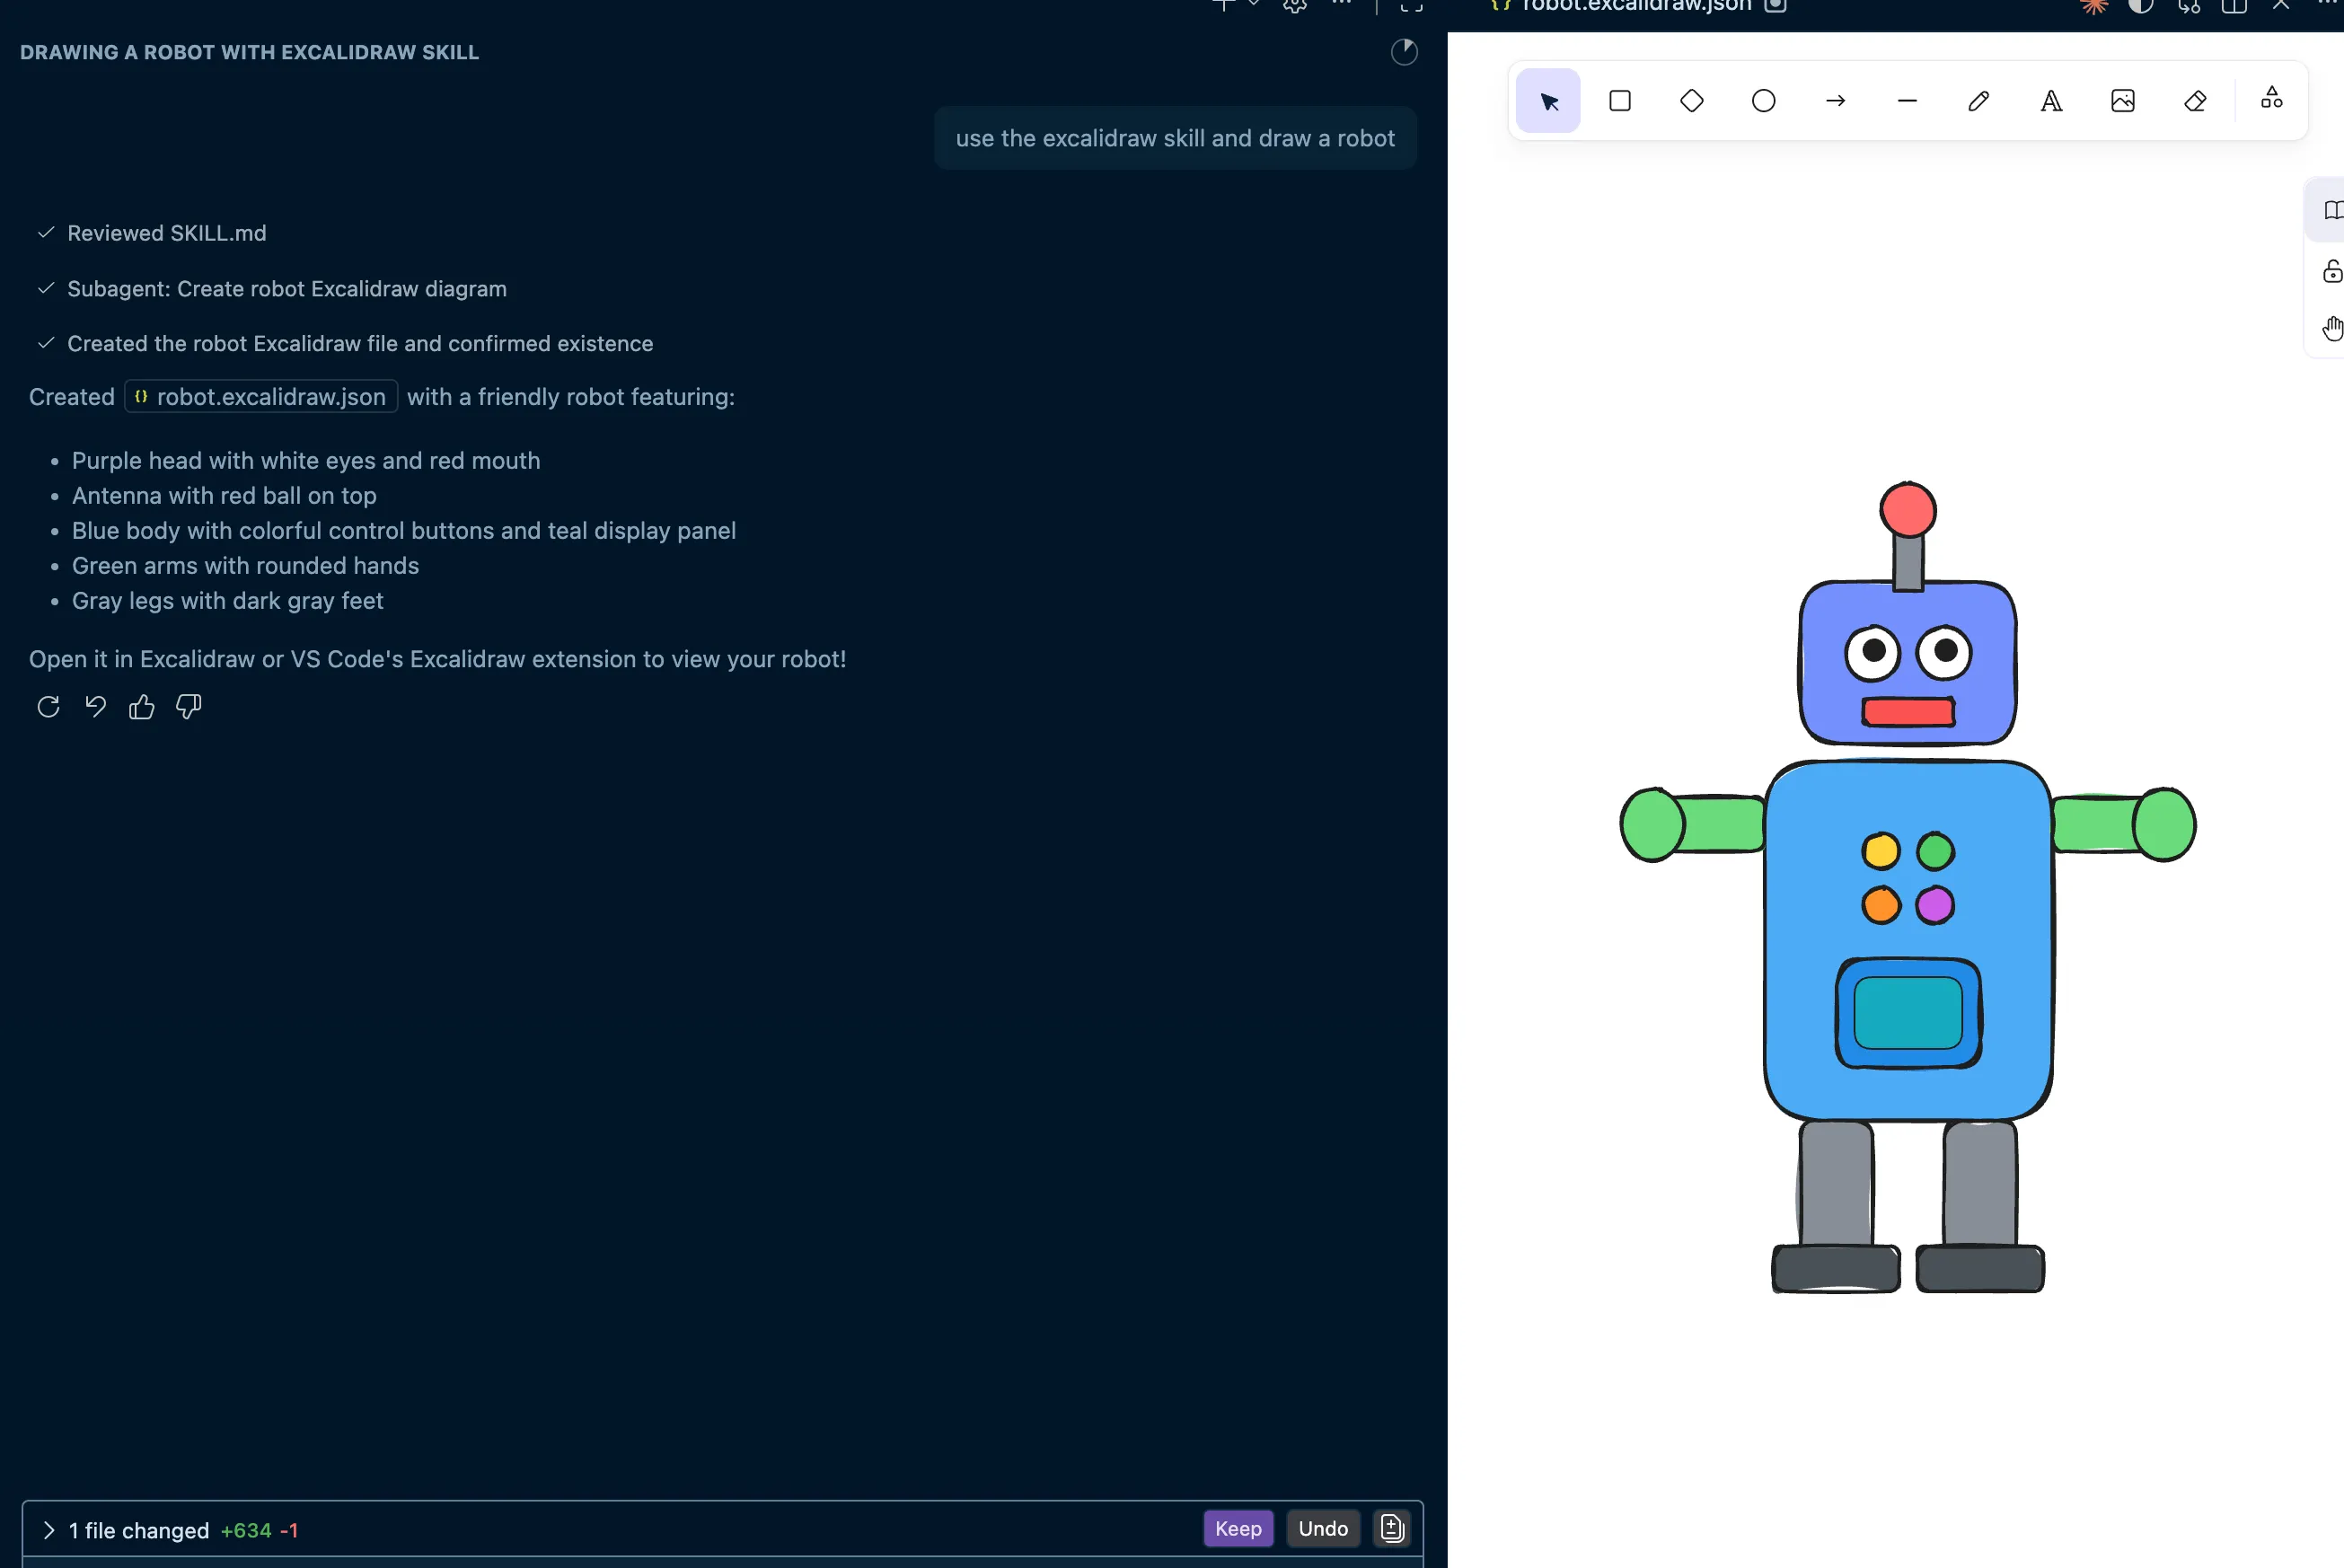This screenshot has width=2344, height=1568.
Task: Select the Rectangle tool
Action: point(1620,100)
